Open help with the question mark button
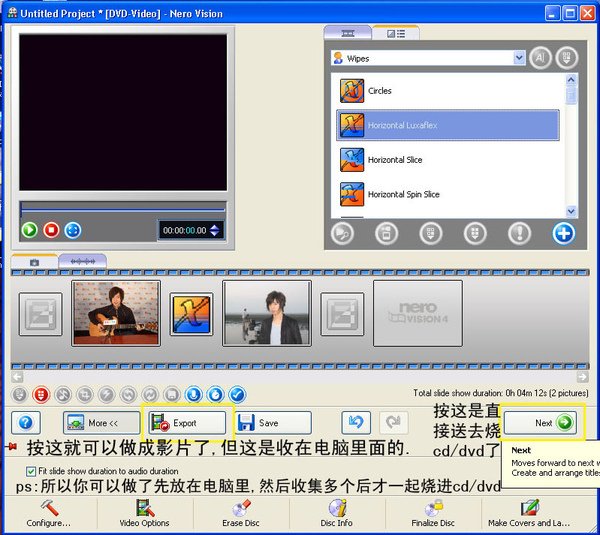Image resolution: width=600 pixels, height=535 pixels. (26, 423)
